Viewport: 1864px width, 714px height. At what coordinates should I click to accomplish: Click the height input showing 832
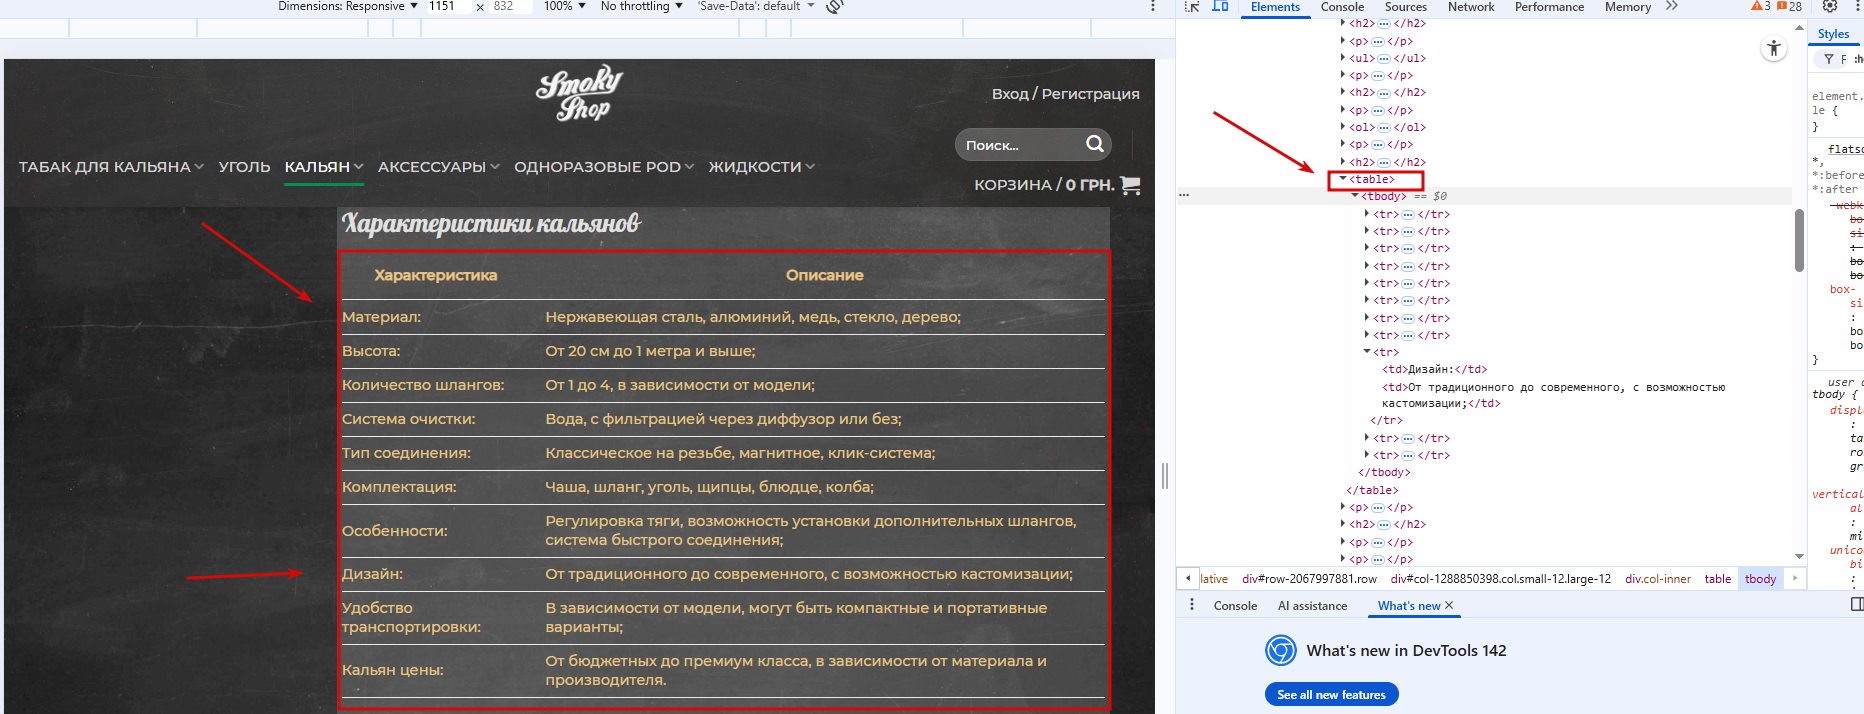(510, 6)
